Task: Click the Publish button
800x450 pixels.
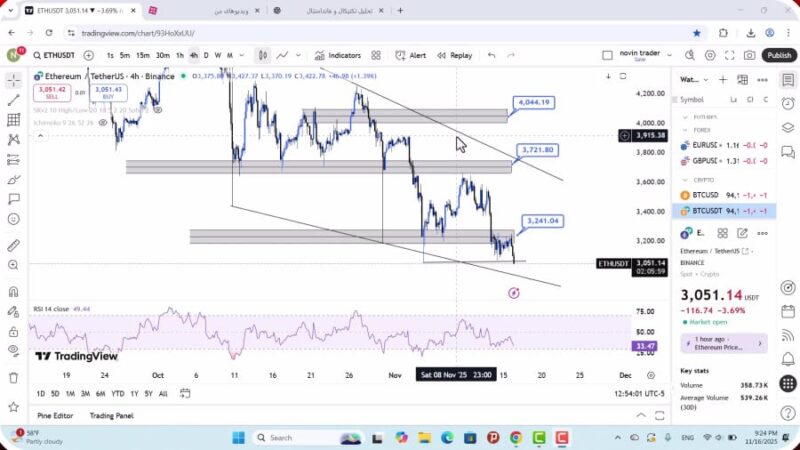Action: click(x=779, y=55)
